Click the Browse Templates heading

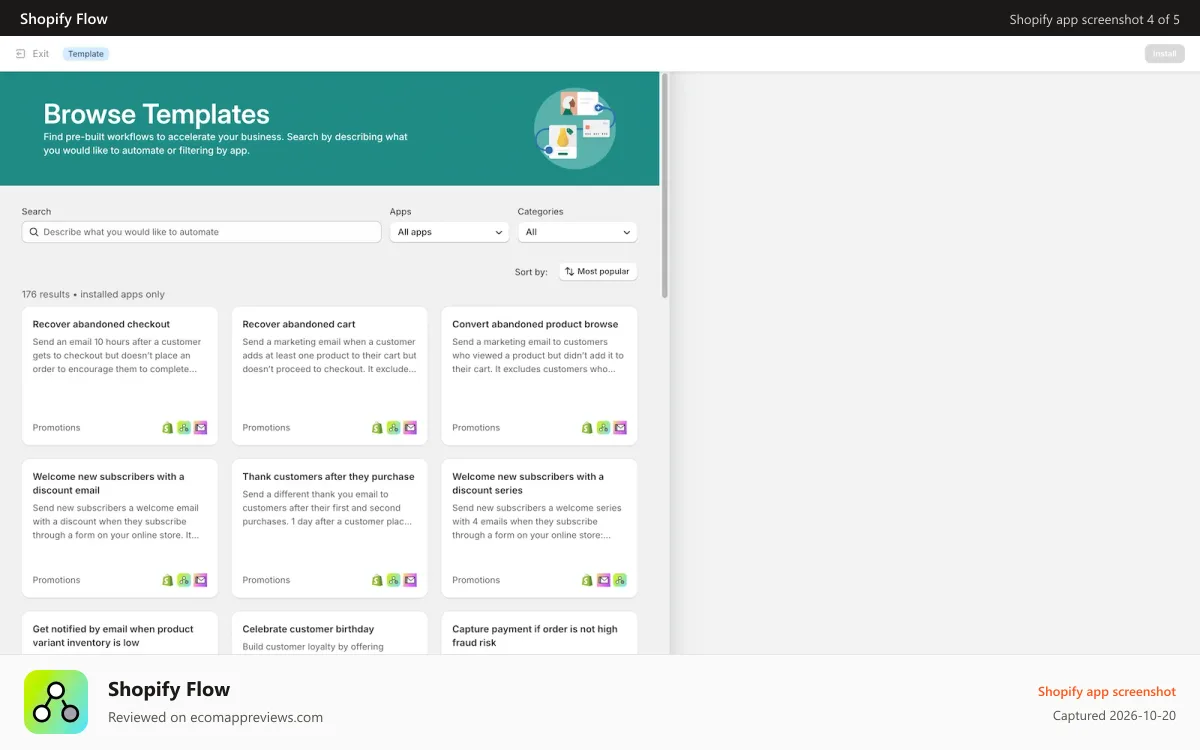[156, 114]
